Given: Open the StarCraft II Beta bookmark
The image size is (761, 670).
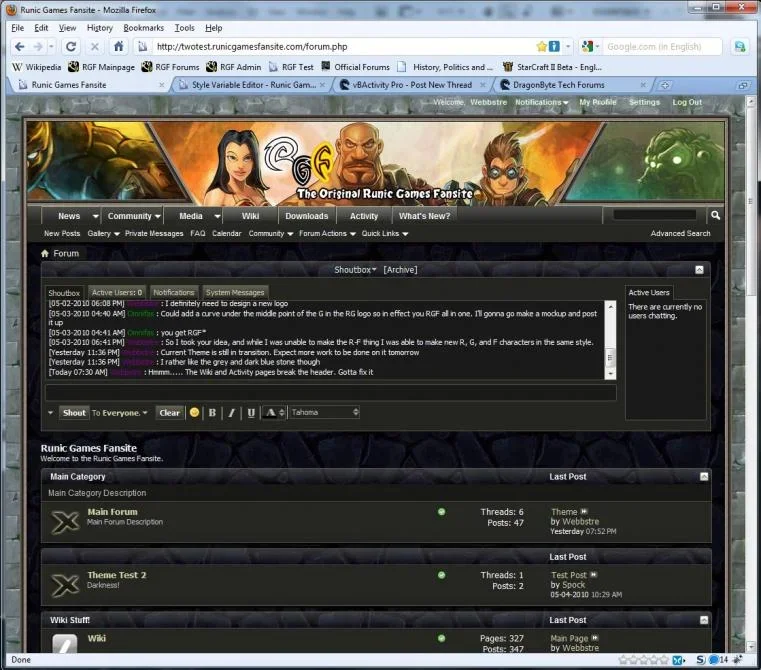Looking at the screenshot, I should (552, 67).
